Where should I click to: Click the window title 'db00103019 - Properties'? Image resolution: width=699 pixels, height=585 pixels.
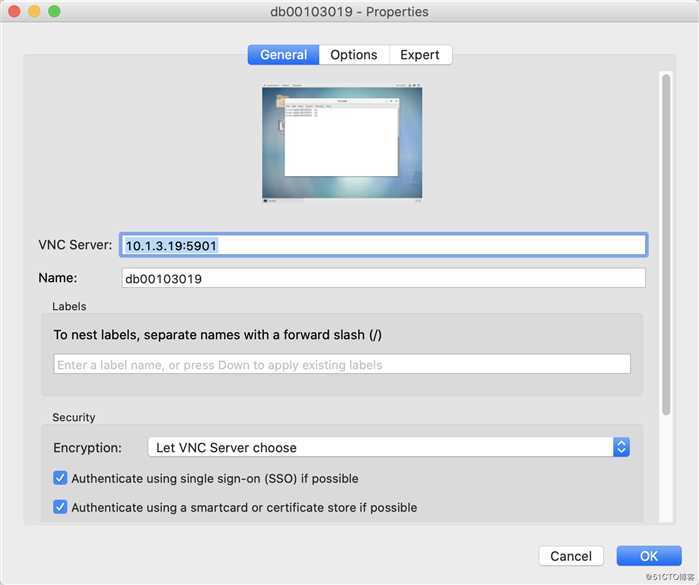pos(350,12)
